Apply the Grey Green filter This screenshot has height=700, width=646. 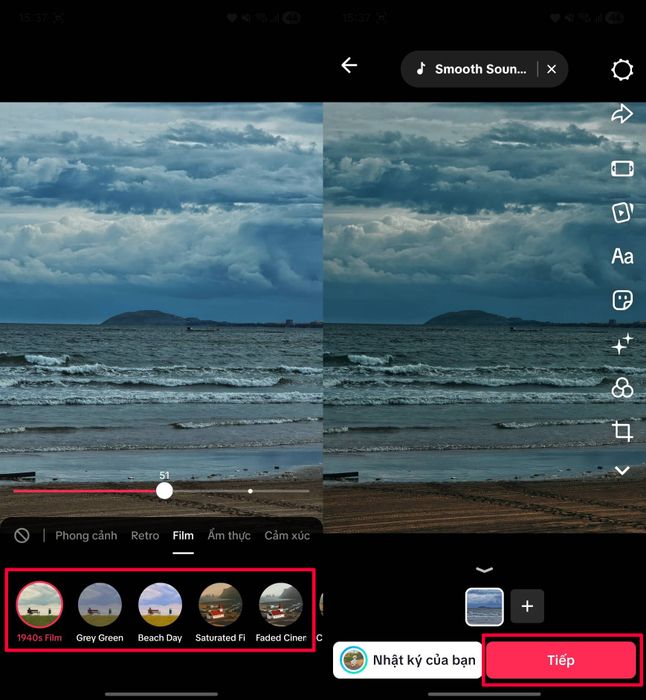100,612
